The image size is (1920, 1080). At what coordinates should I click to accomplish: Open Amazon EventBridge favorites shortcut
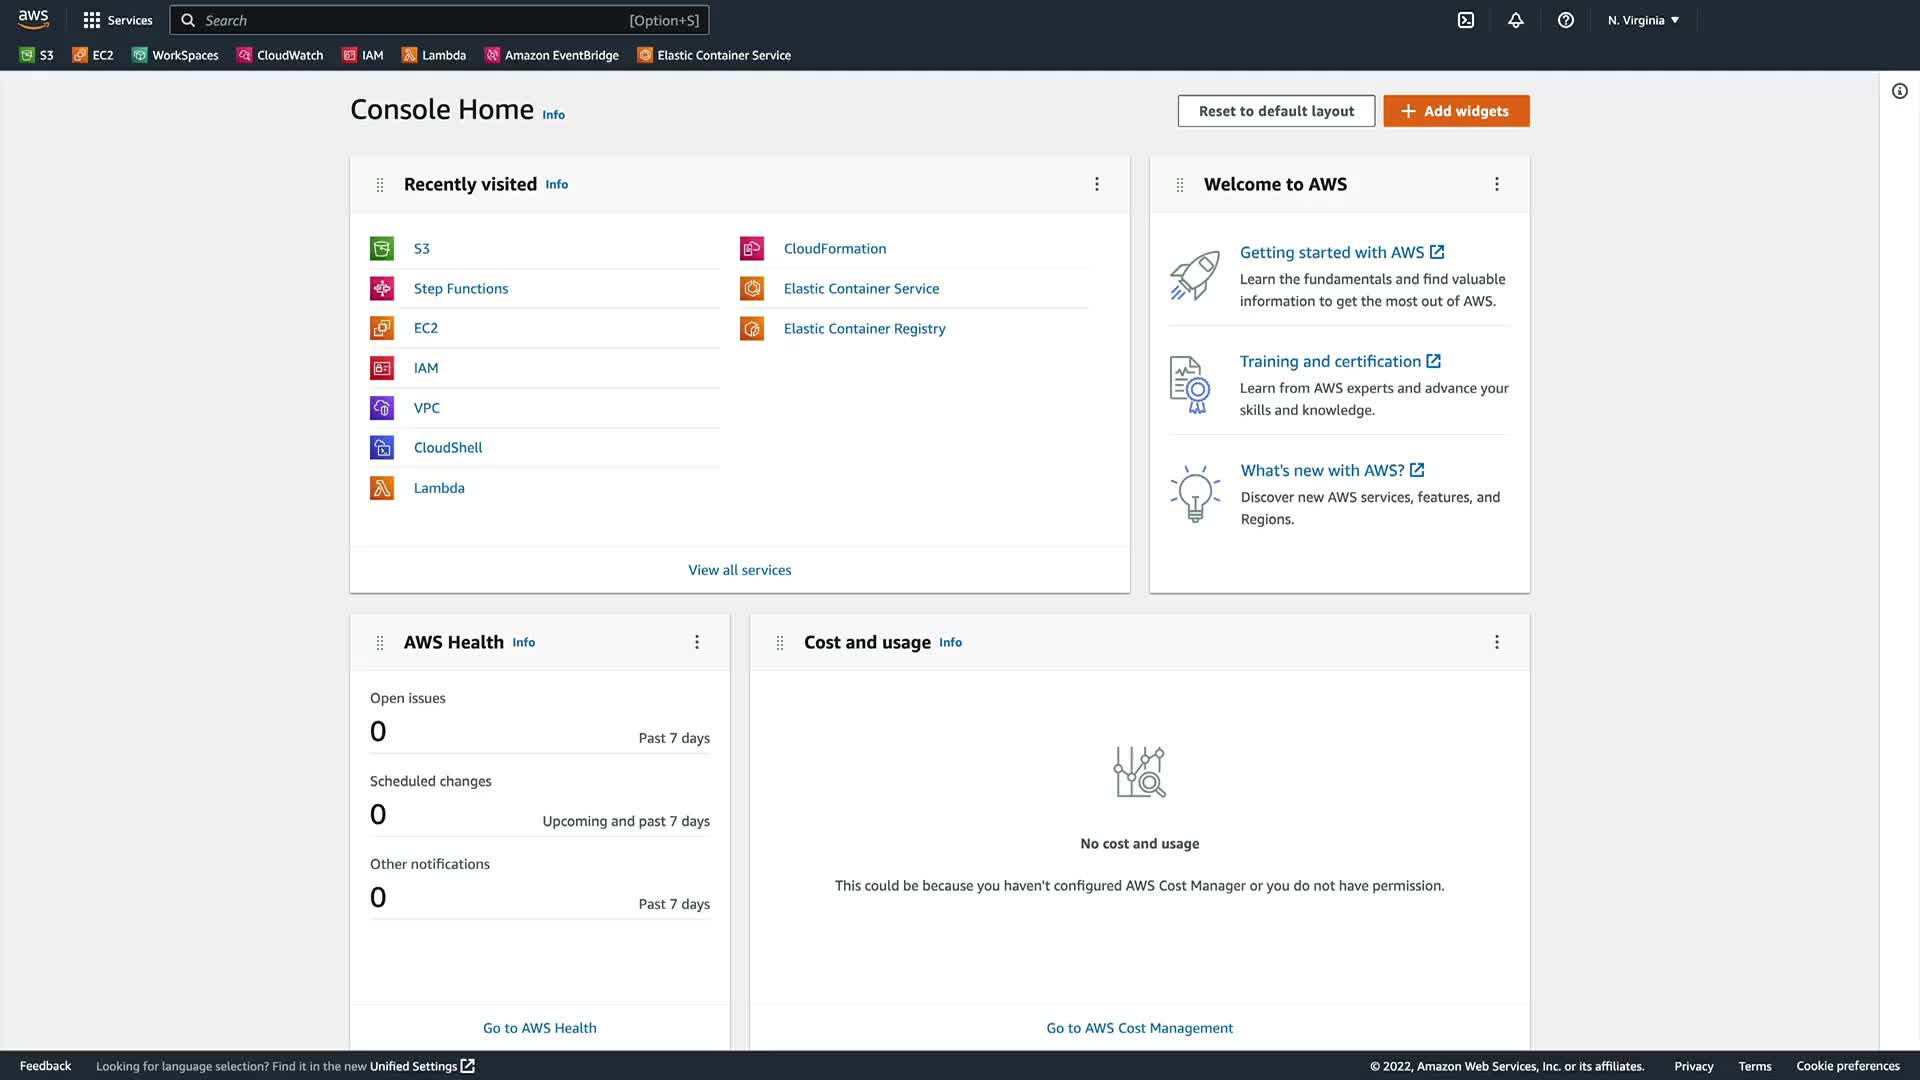(552, 55)
